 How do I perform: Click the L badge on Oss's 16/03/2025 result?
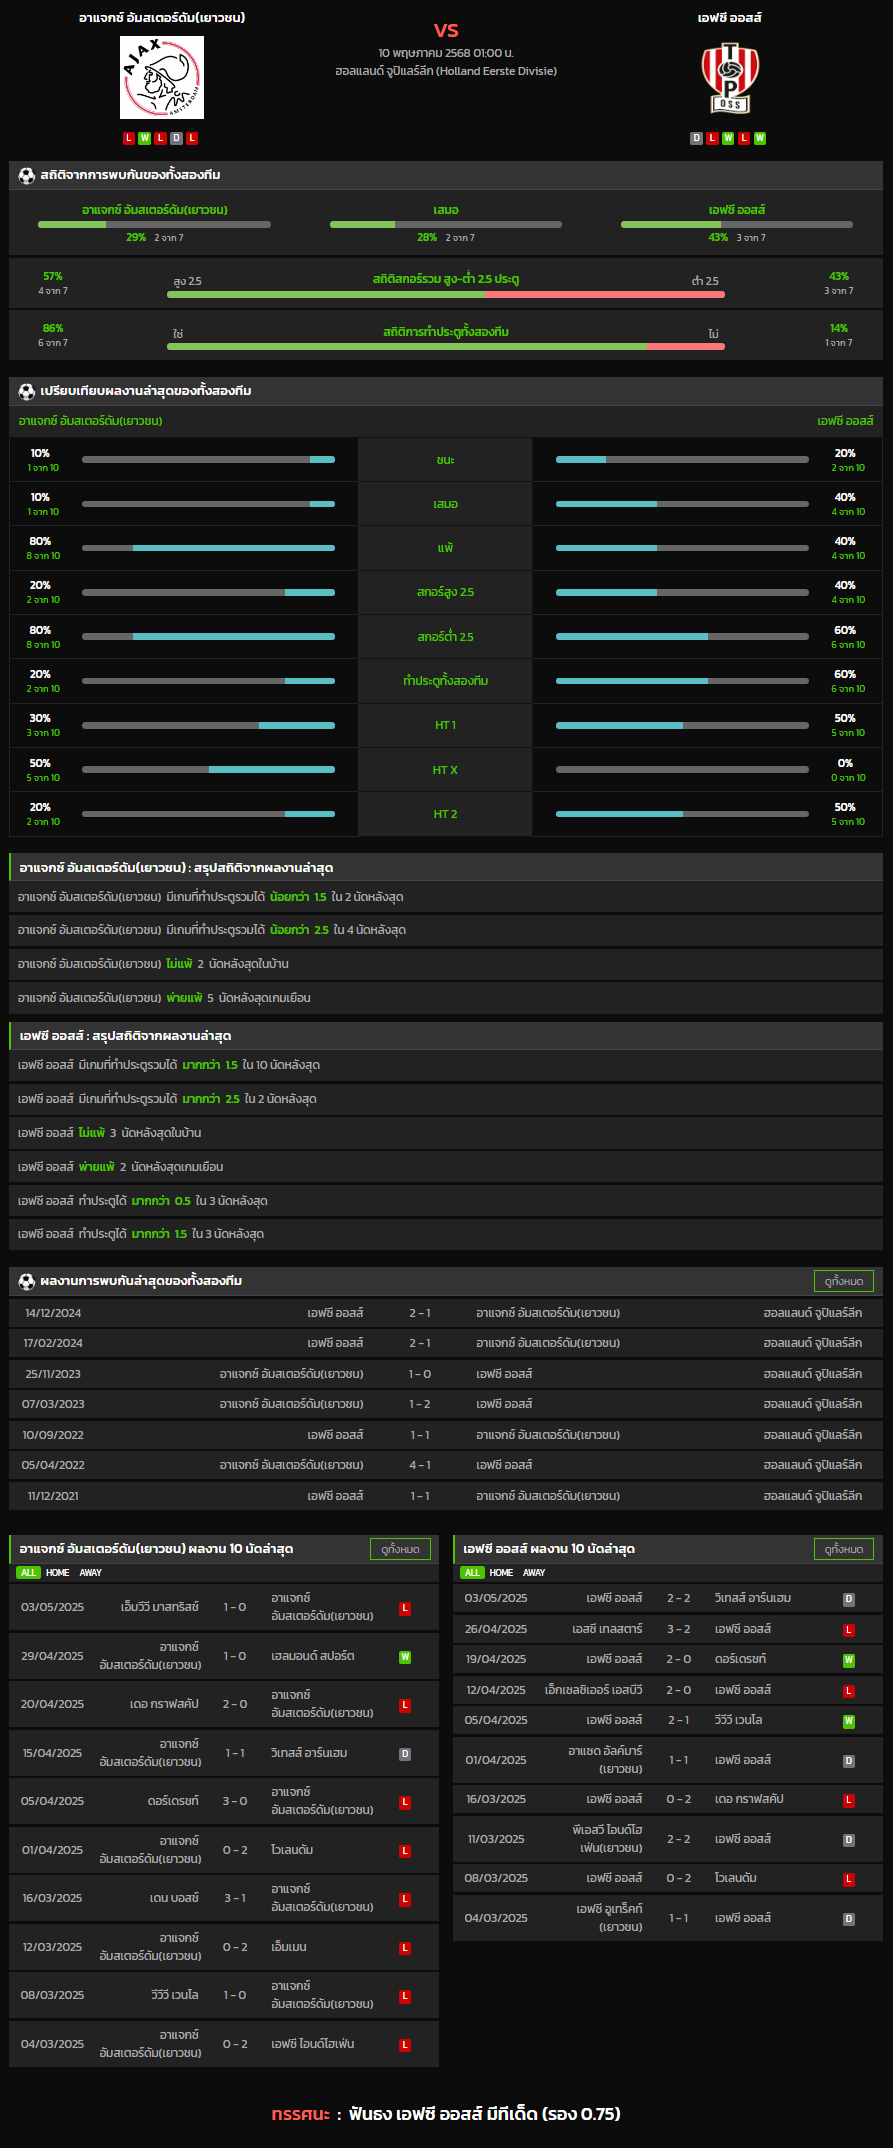pos(849,1800)
